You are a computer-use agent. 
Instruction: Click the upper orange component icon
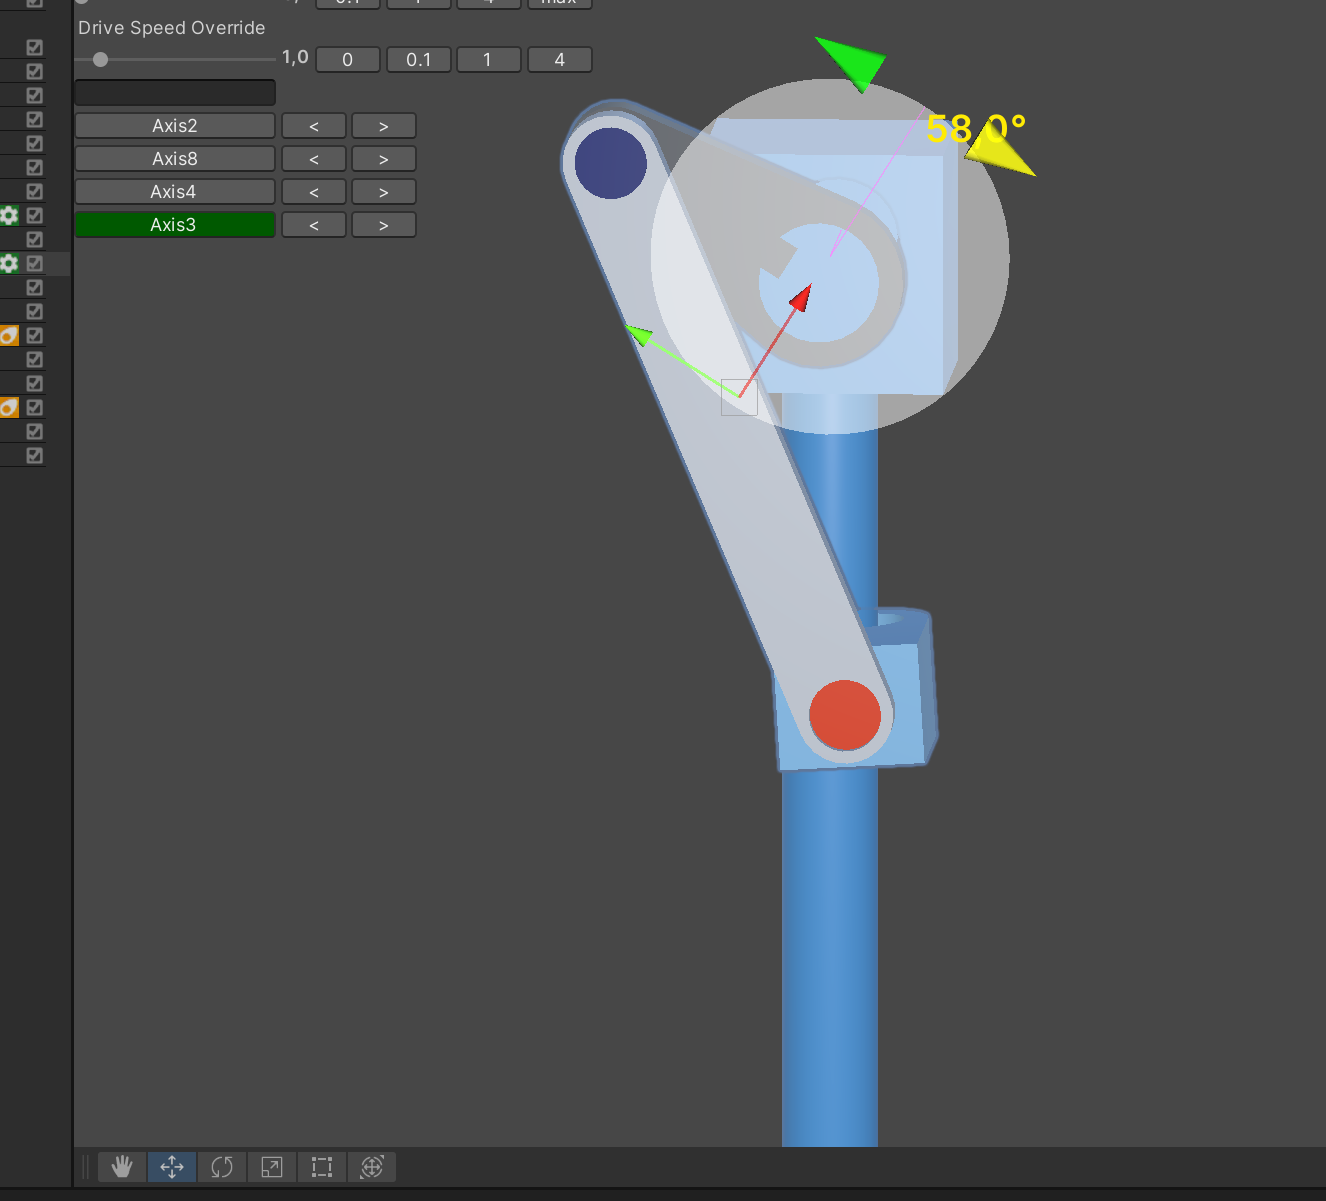9,335
